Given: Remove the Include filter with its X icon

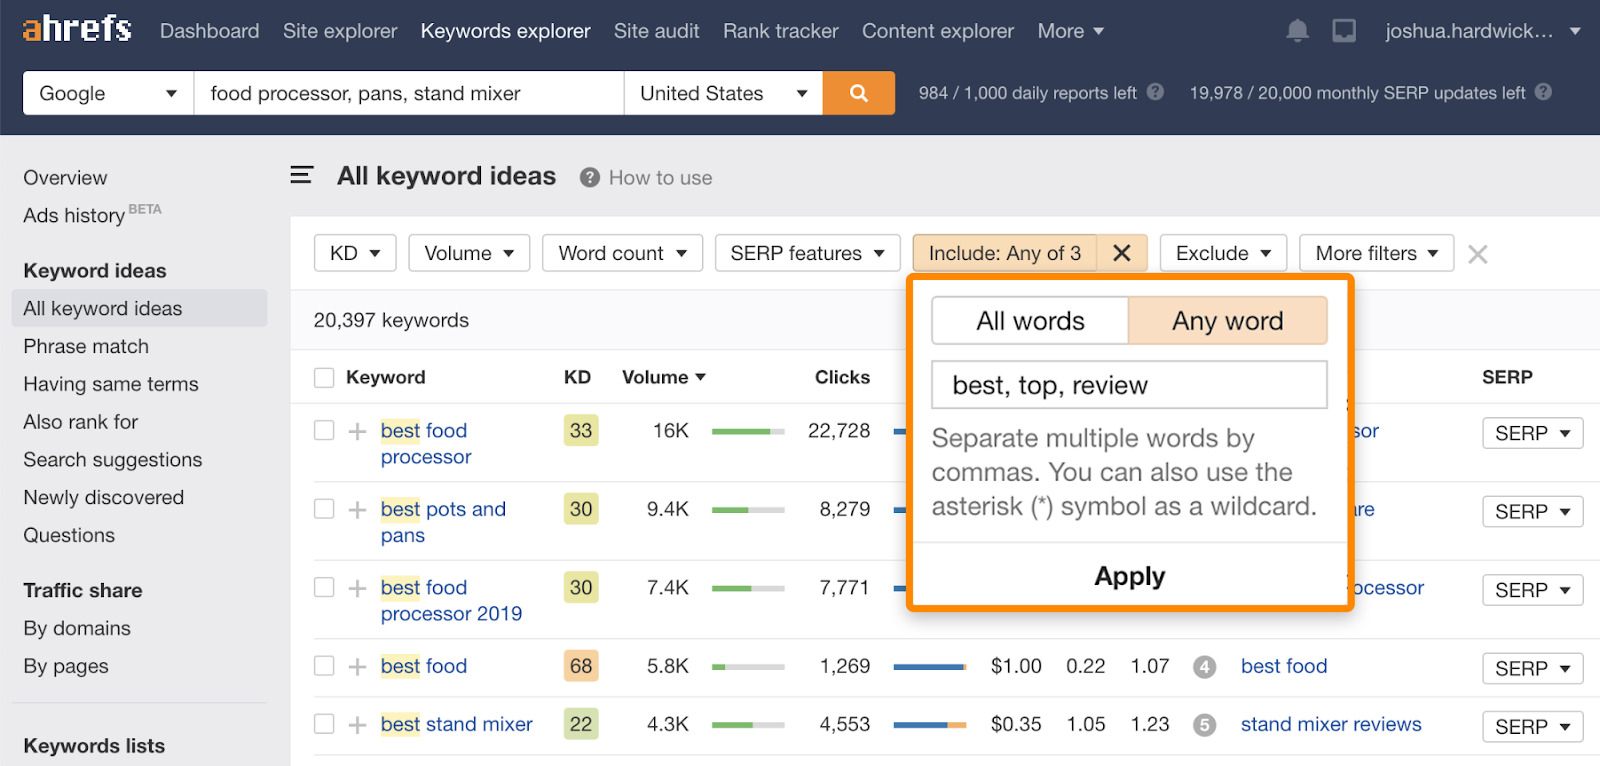Looking at the screenshot, I should click(1122, 253).
